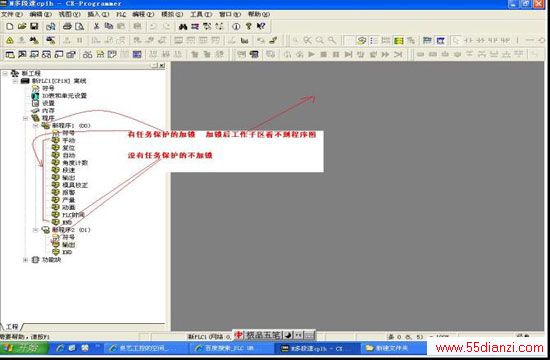
Task: Click the scissors Cut icon
Action: (x=96, y=26)
